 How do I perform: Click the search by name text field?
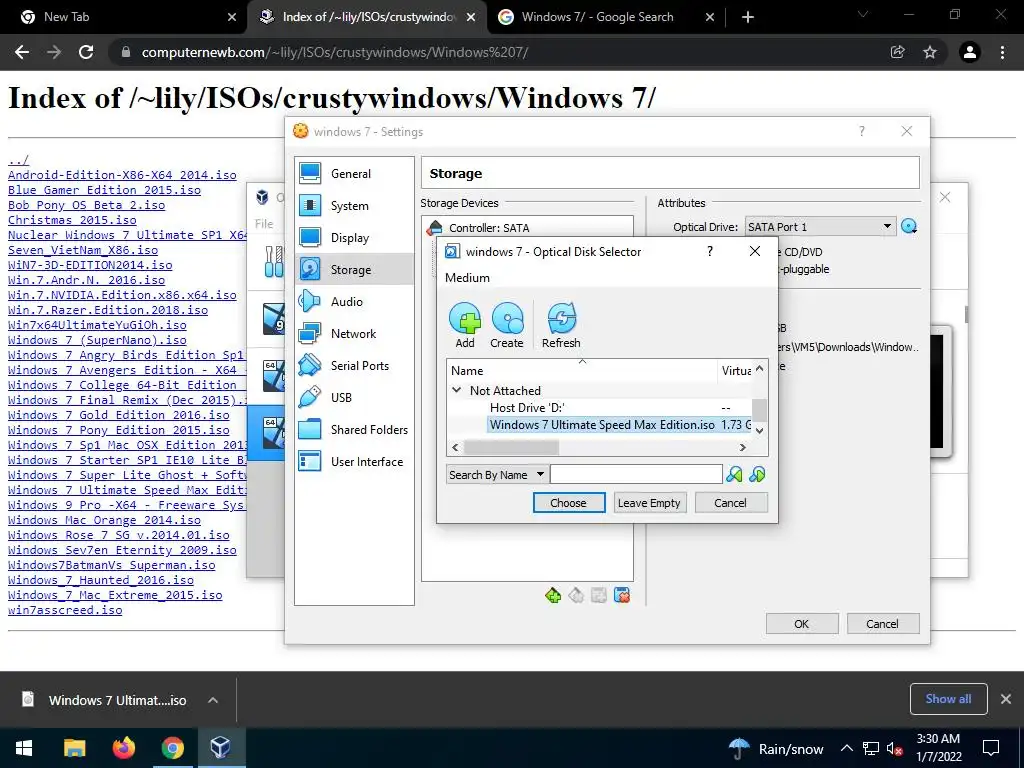636,475
